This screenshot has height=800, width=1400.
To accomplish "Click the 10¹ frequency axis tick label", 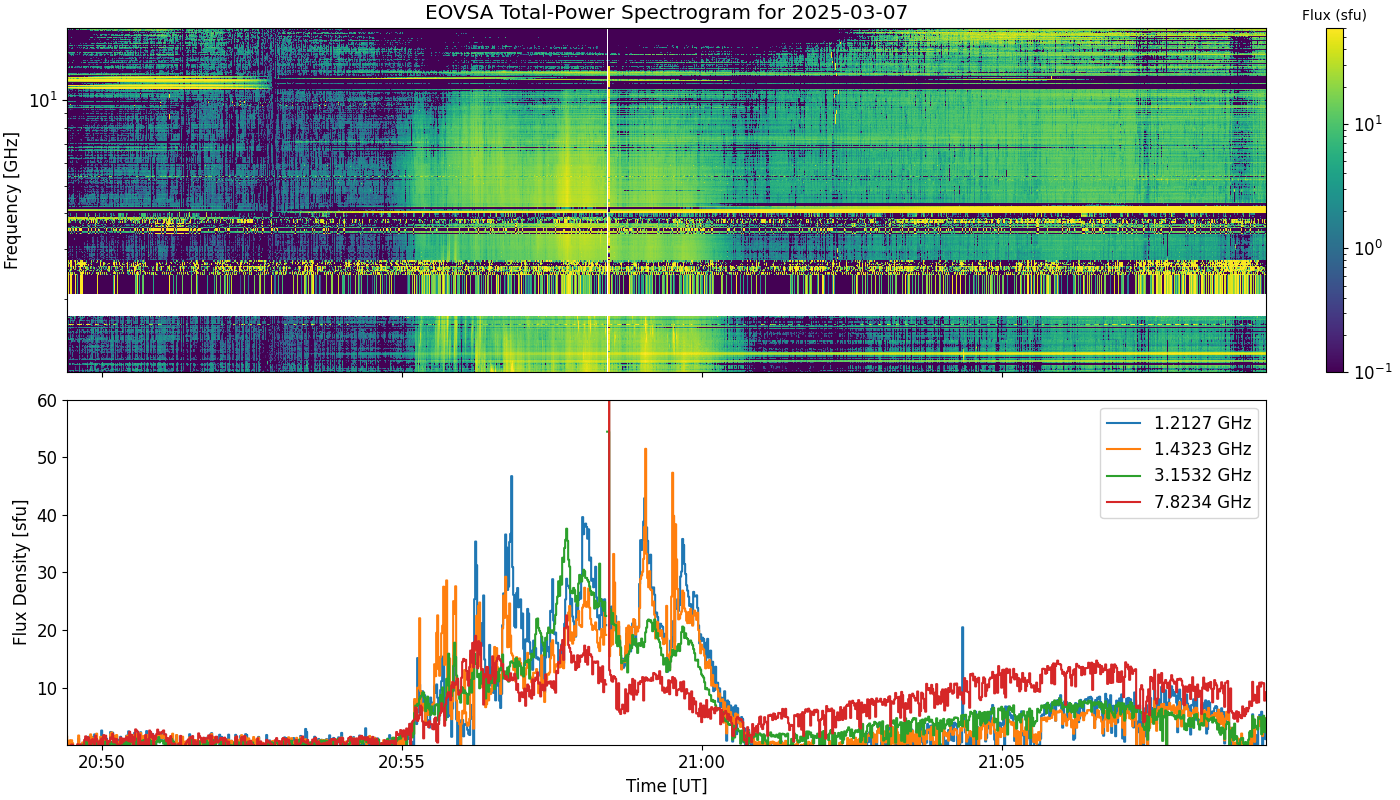I will point(44,99).
